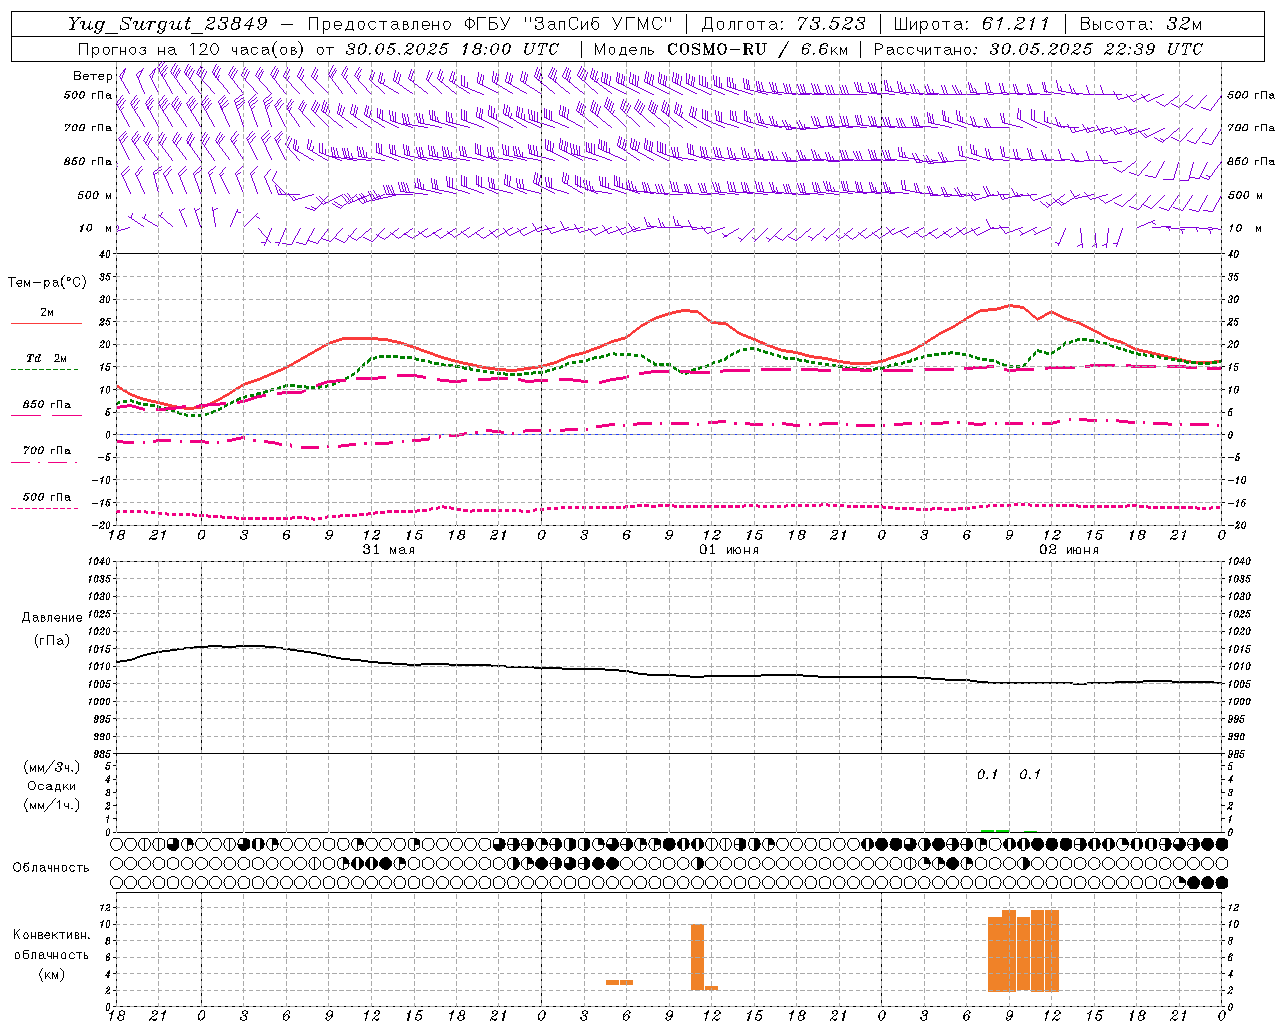Viewport: 1280px width, 1024px height.
Task: Click the tall orange convective bar on 01 июня
Action: (x=697, y=957)
